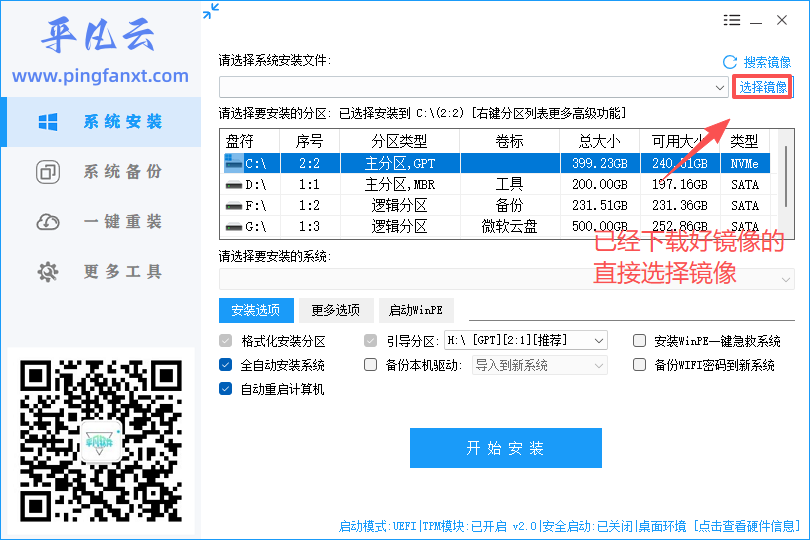Viewport: 810px width, 540px height.
Task: Switch to the 启动WinPE tab
Action: pyautogui.click(x=416, y=310)
